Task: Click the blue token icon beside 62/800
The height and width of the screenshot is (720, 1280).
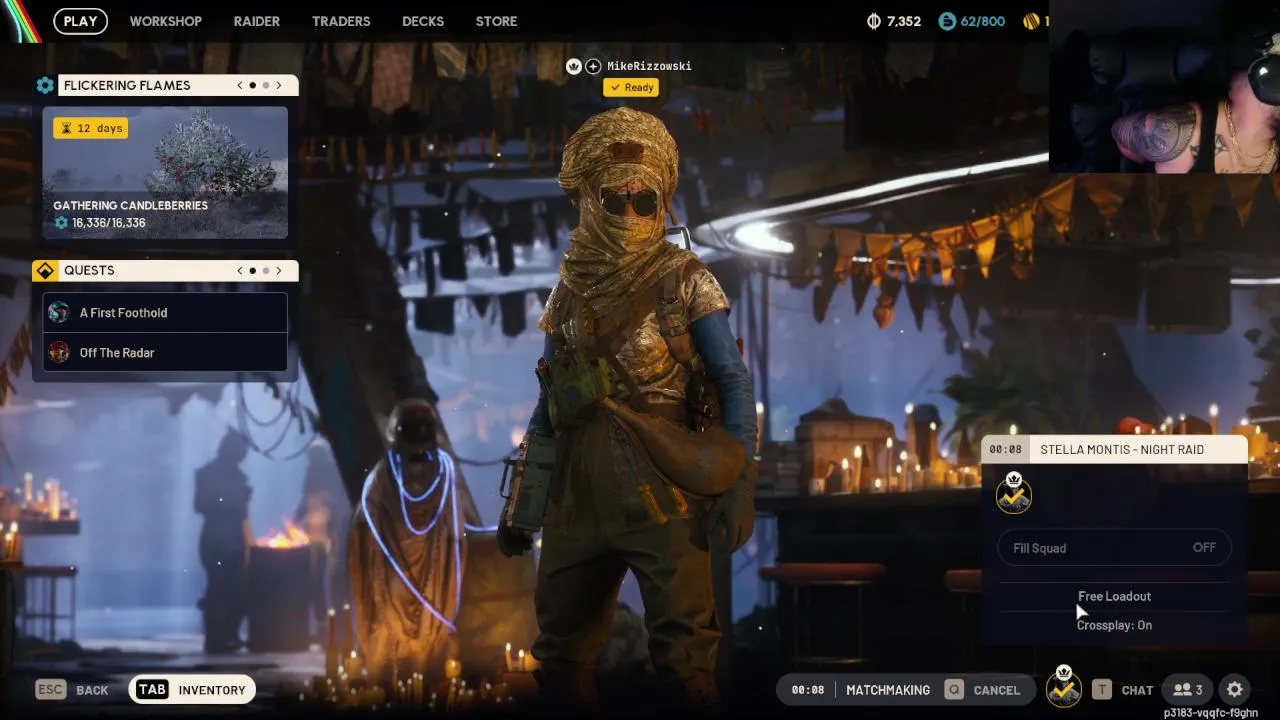Action: pos(947,21)
